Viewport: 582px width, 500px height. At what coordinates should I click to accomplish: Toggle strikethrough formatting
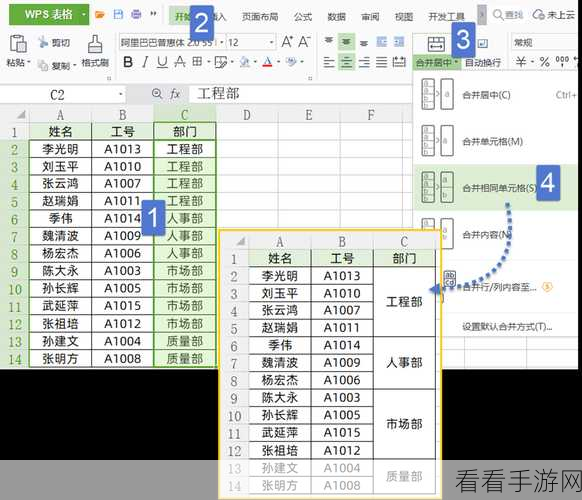coord(180,62)
